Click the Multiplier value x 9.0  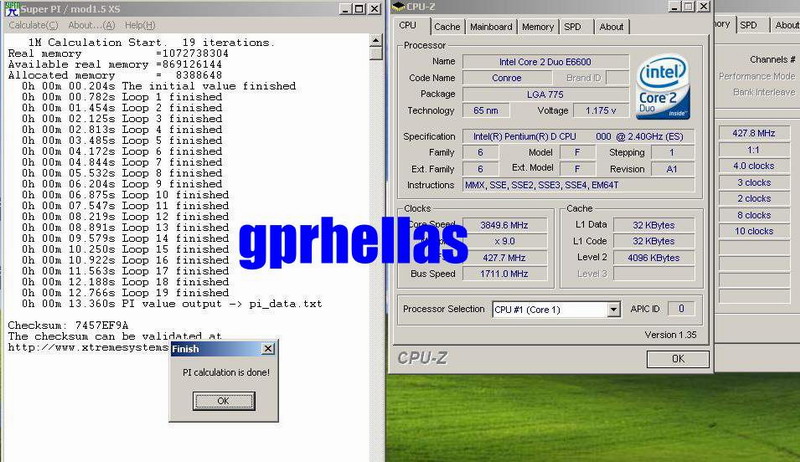pos(504,241)
